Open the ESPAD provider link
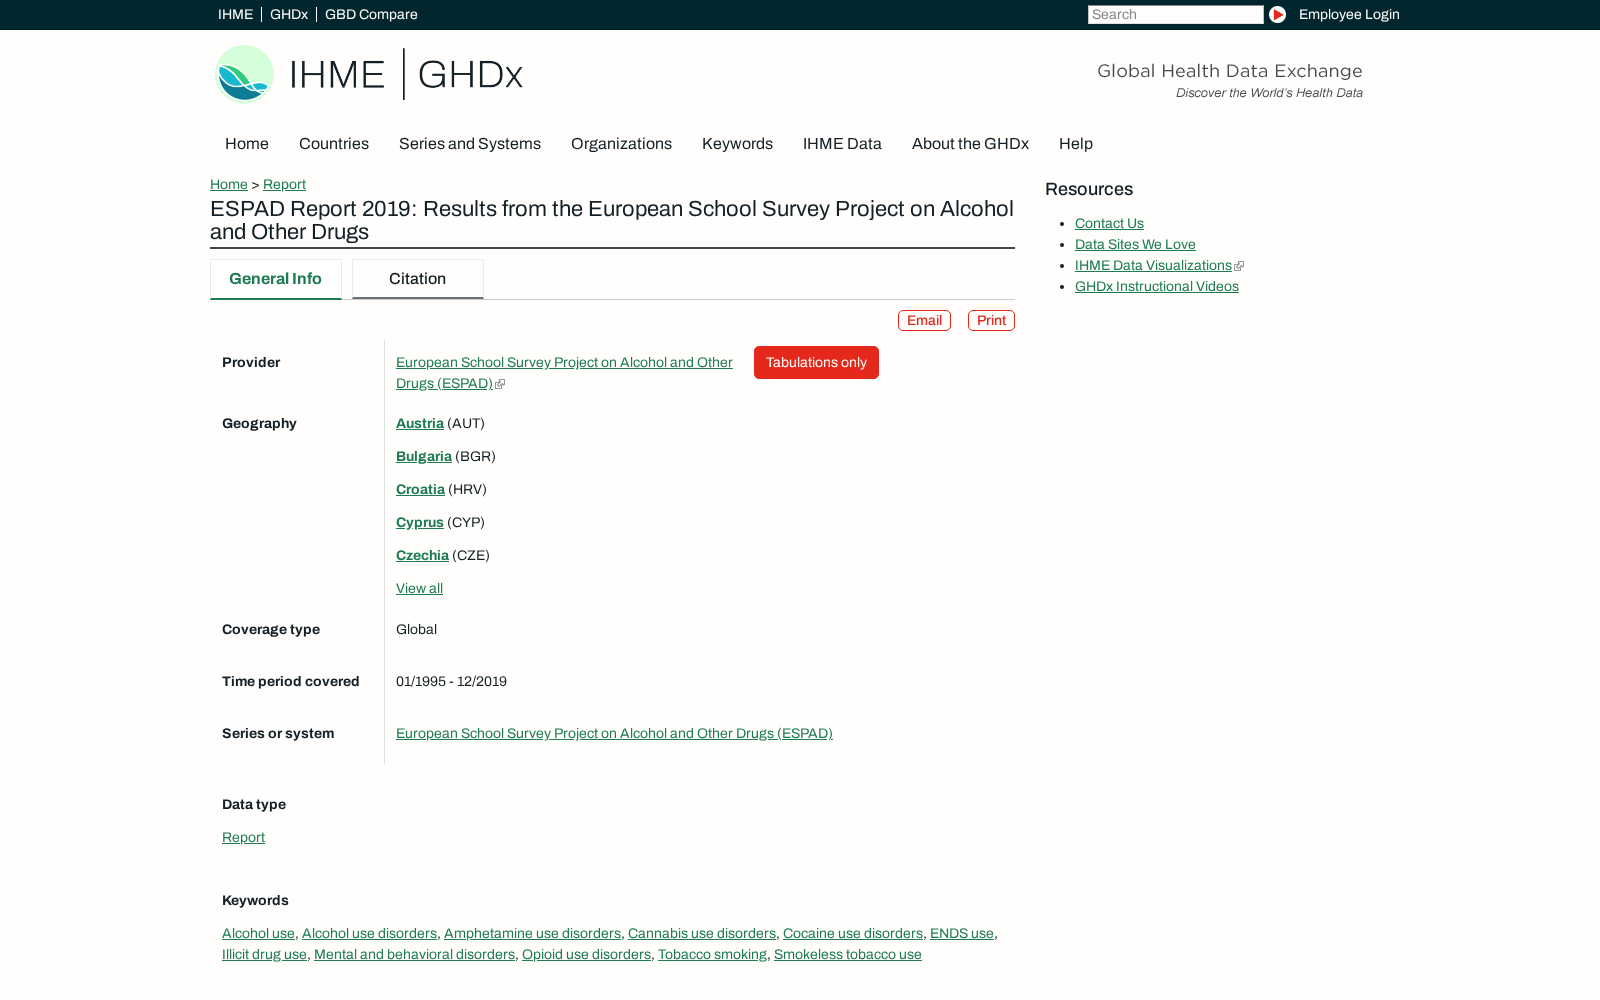The height and width of the screenshot is (1000, 1600). 564,373
